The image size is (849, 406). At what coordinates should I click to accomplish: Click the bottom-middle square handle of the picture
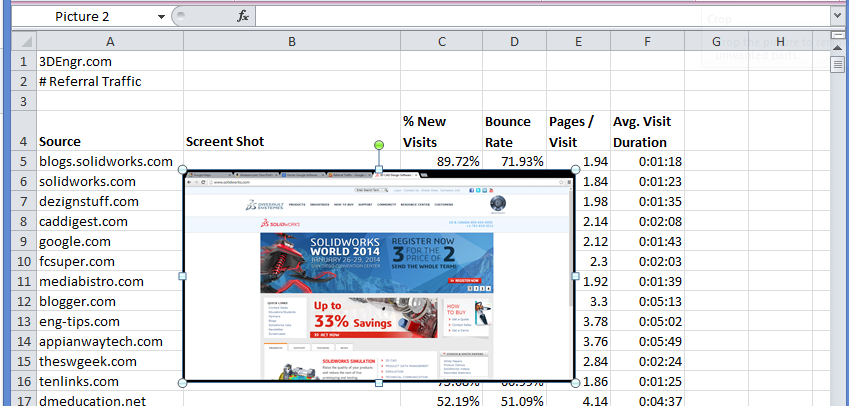pyautogui.click(x=379, y=383)
